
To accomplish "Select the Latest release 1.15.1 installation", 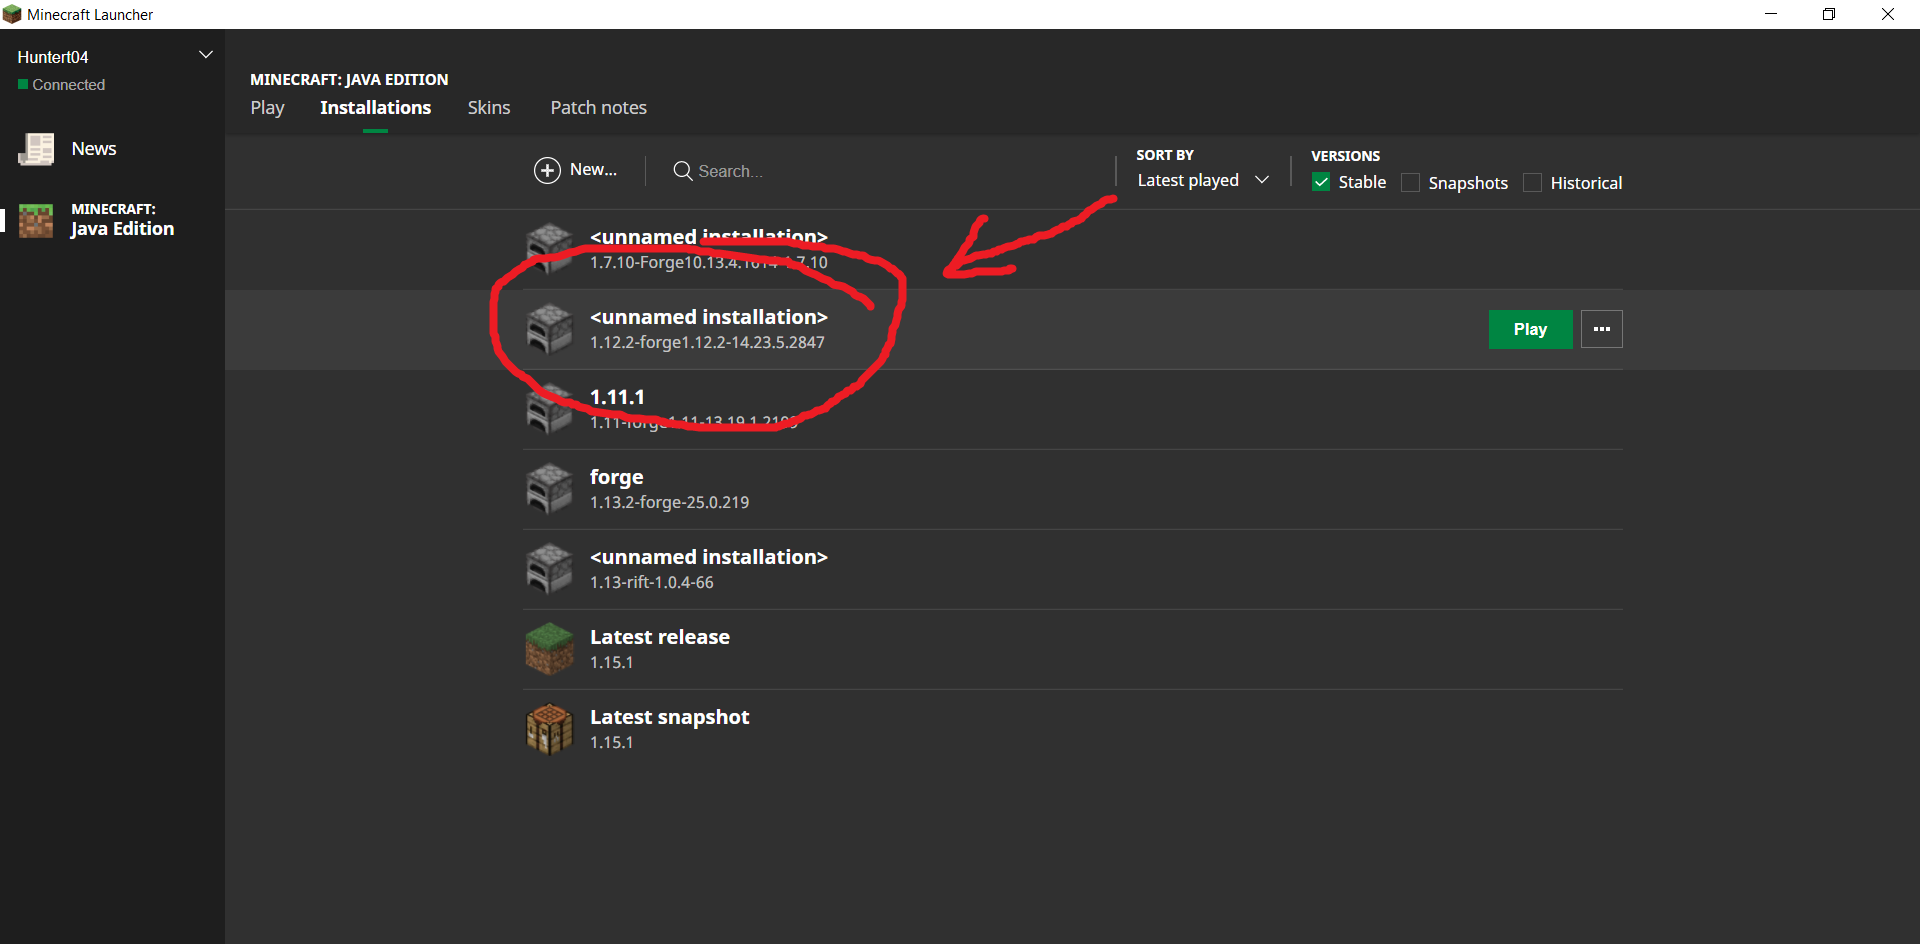I will 1072,649.
